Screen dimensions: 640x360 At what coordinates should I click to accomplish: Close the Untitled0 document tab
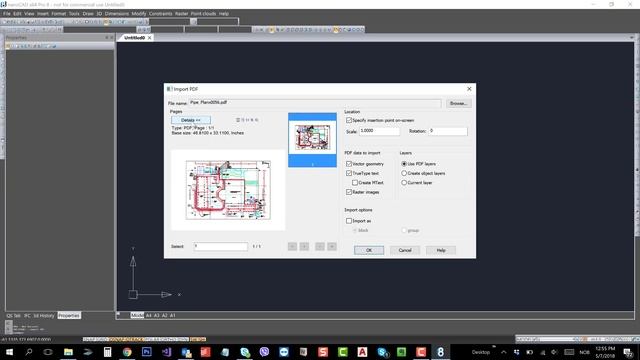(149, 38)
